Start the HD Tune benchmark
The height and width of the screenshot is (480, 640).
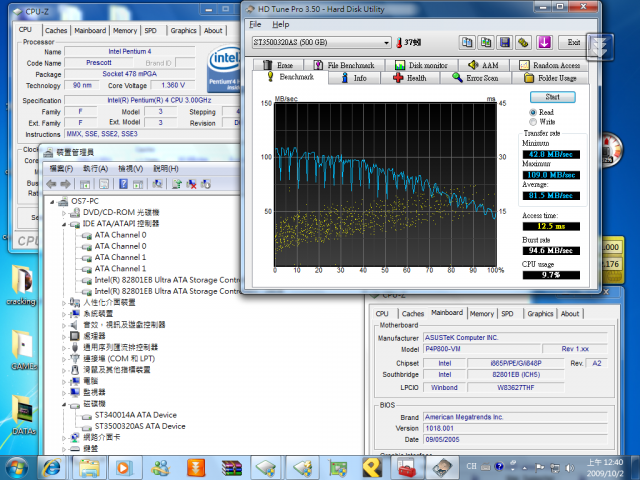pos(552,97)
